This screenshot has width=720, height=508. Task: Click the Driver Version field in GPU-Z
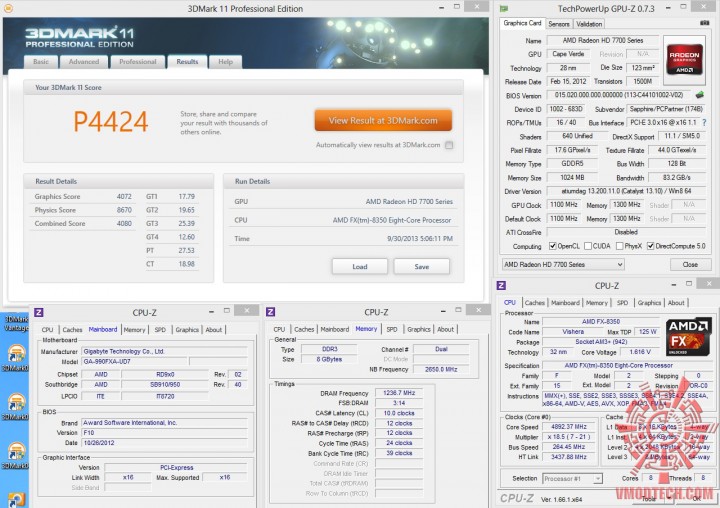[x=626, y=191]
